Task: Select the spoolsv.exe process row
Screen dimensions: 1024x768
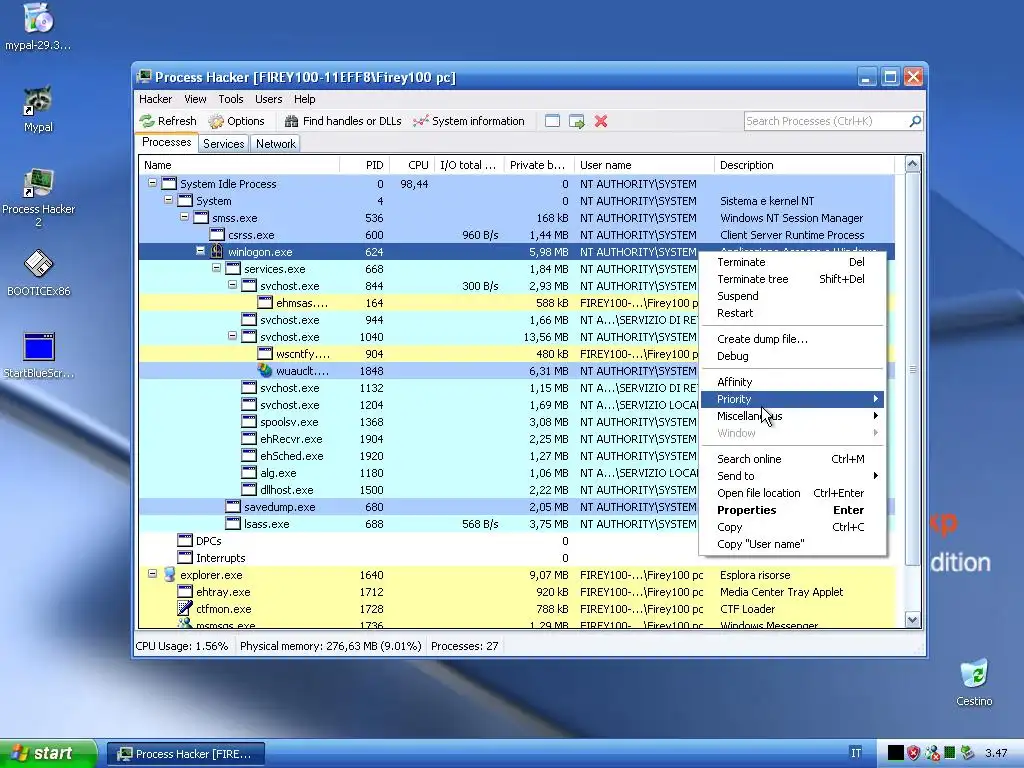Action: (419, 422)
